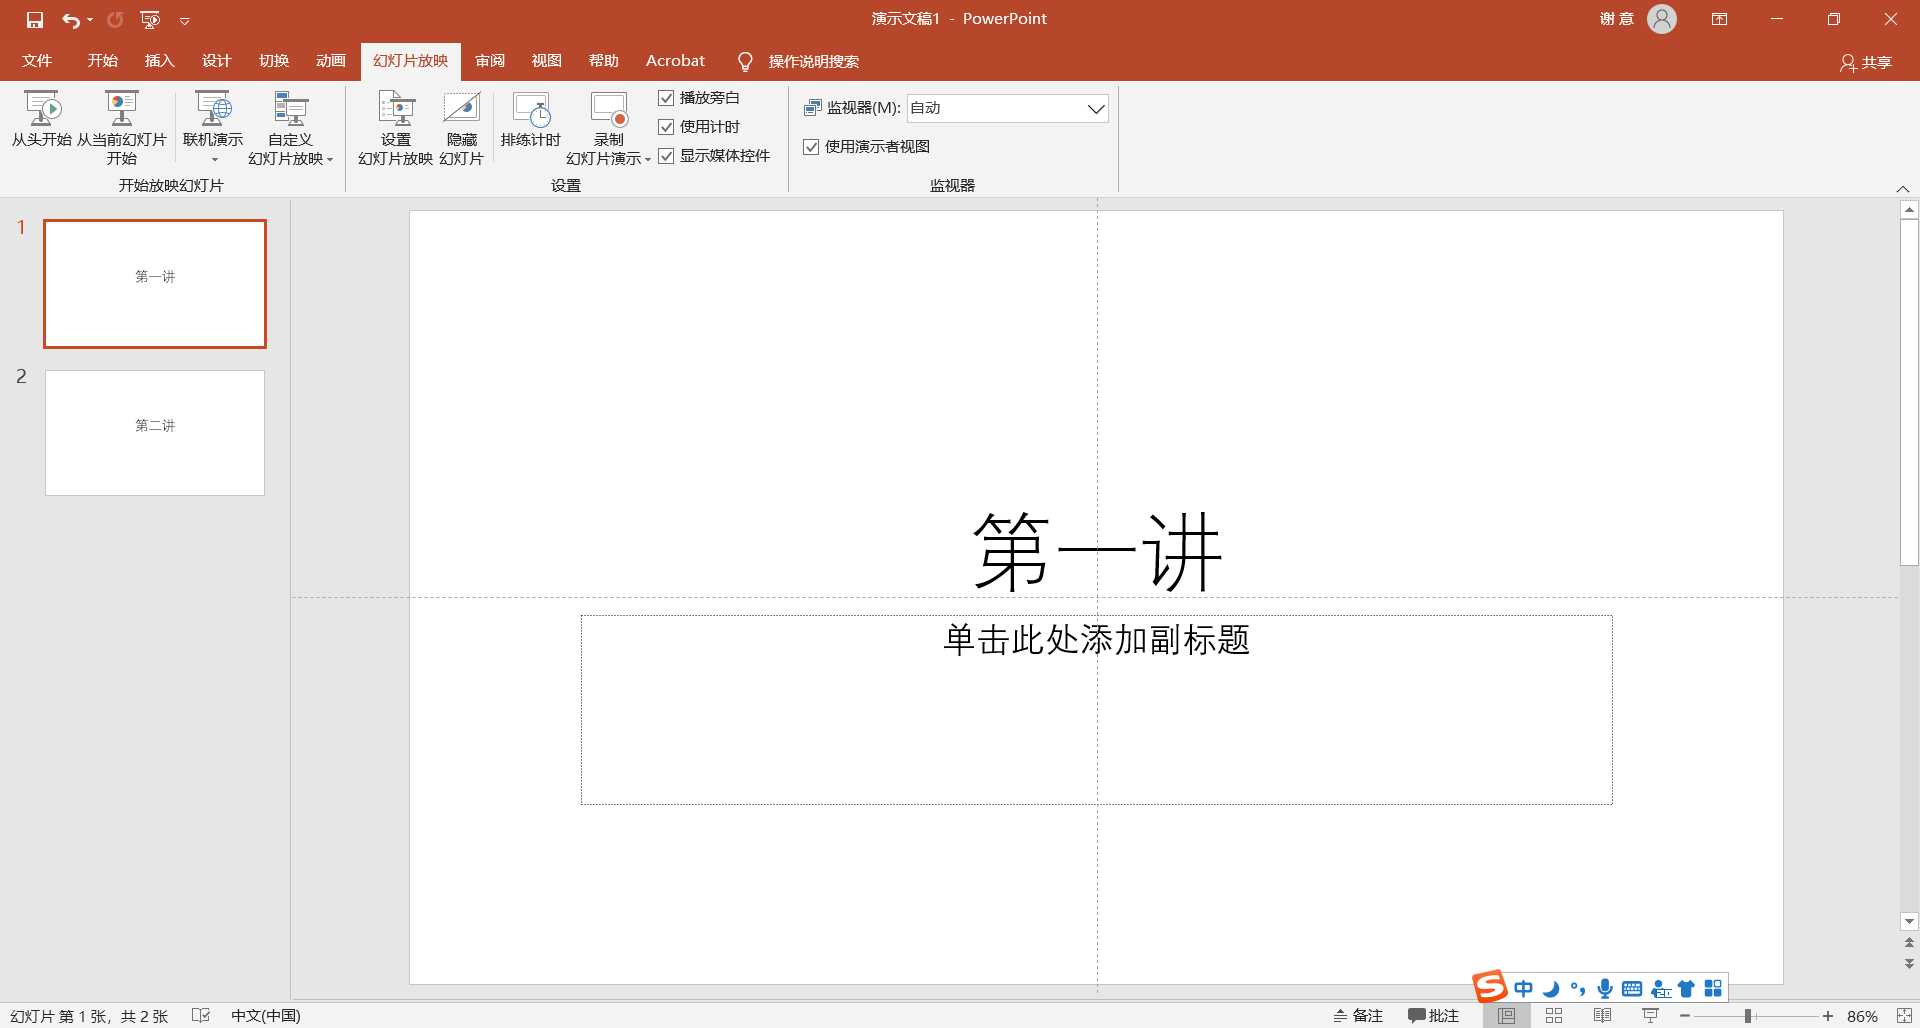Toggle the 使用计时 (Use Timings) checkbox
1920x1028 pixels.
point(666,127)
